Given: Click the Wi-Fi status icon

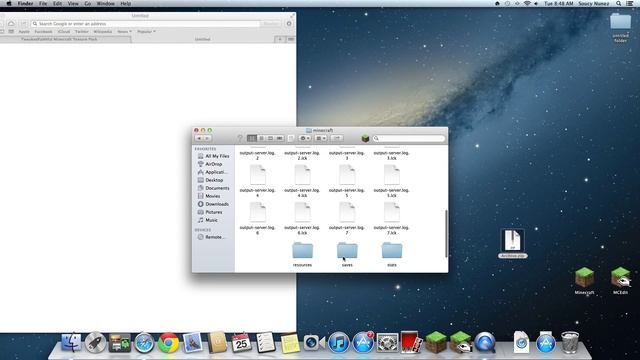Looking at the screenshot, I should (527, 3).
